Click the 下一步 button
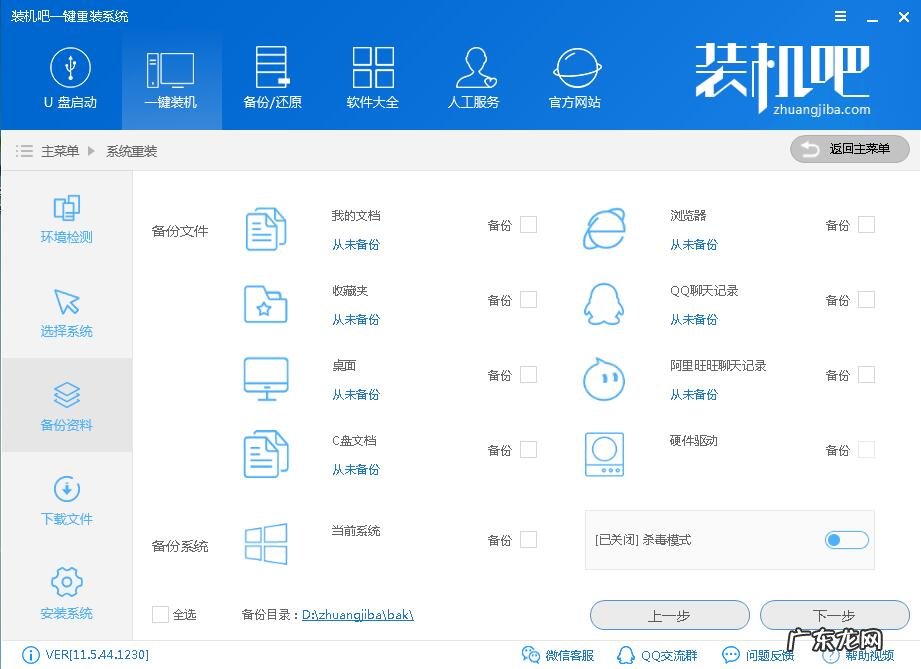This screenshot has width=921, height=669. (835, 615)
